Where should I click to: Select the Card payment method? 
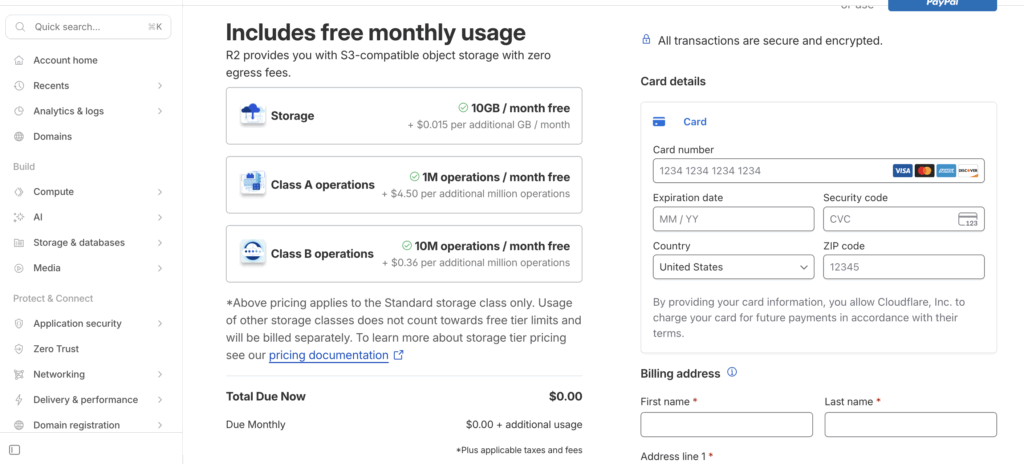pos(694,122)
